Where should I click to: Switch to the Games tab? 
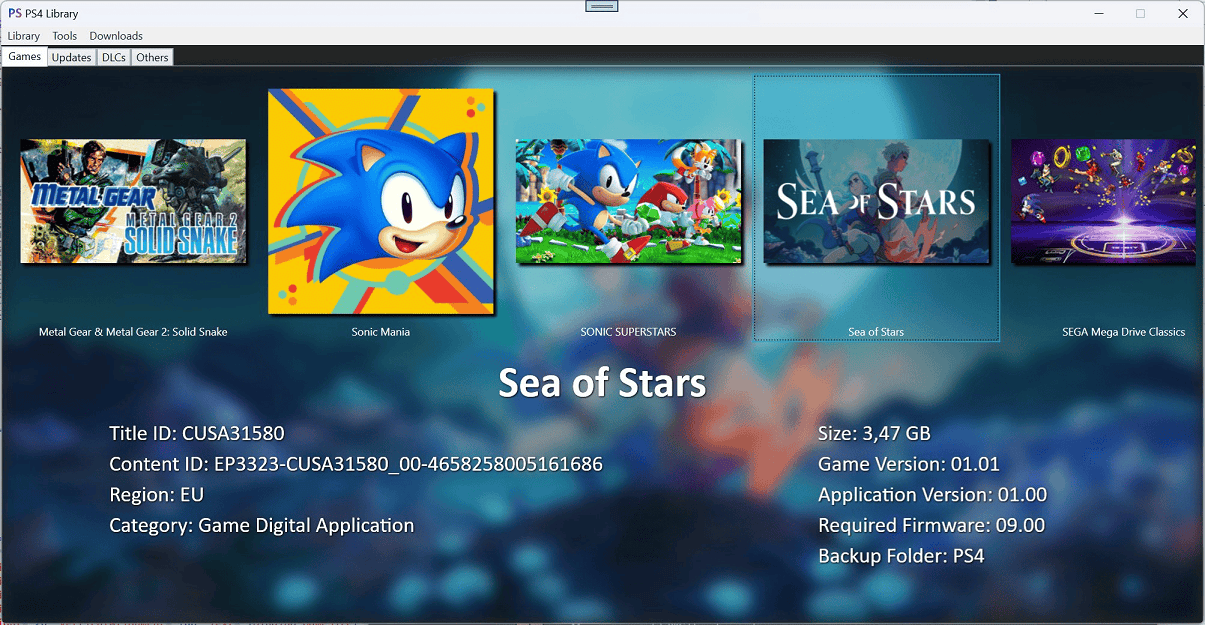click(x=24, y=57)
